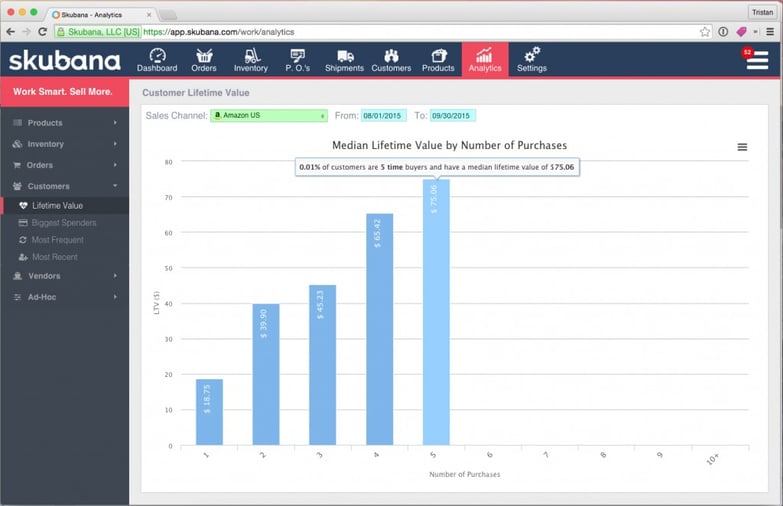Viewport: 783px width, 506px height.
Task: Open the chart export menu icon
Action: tap(743, 147)
